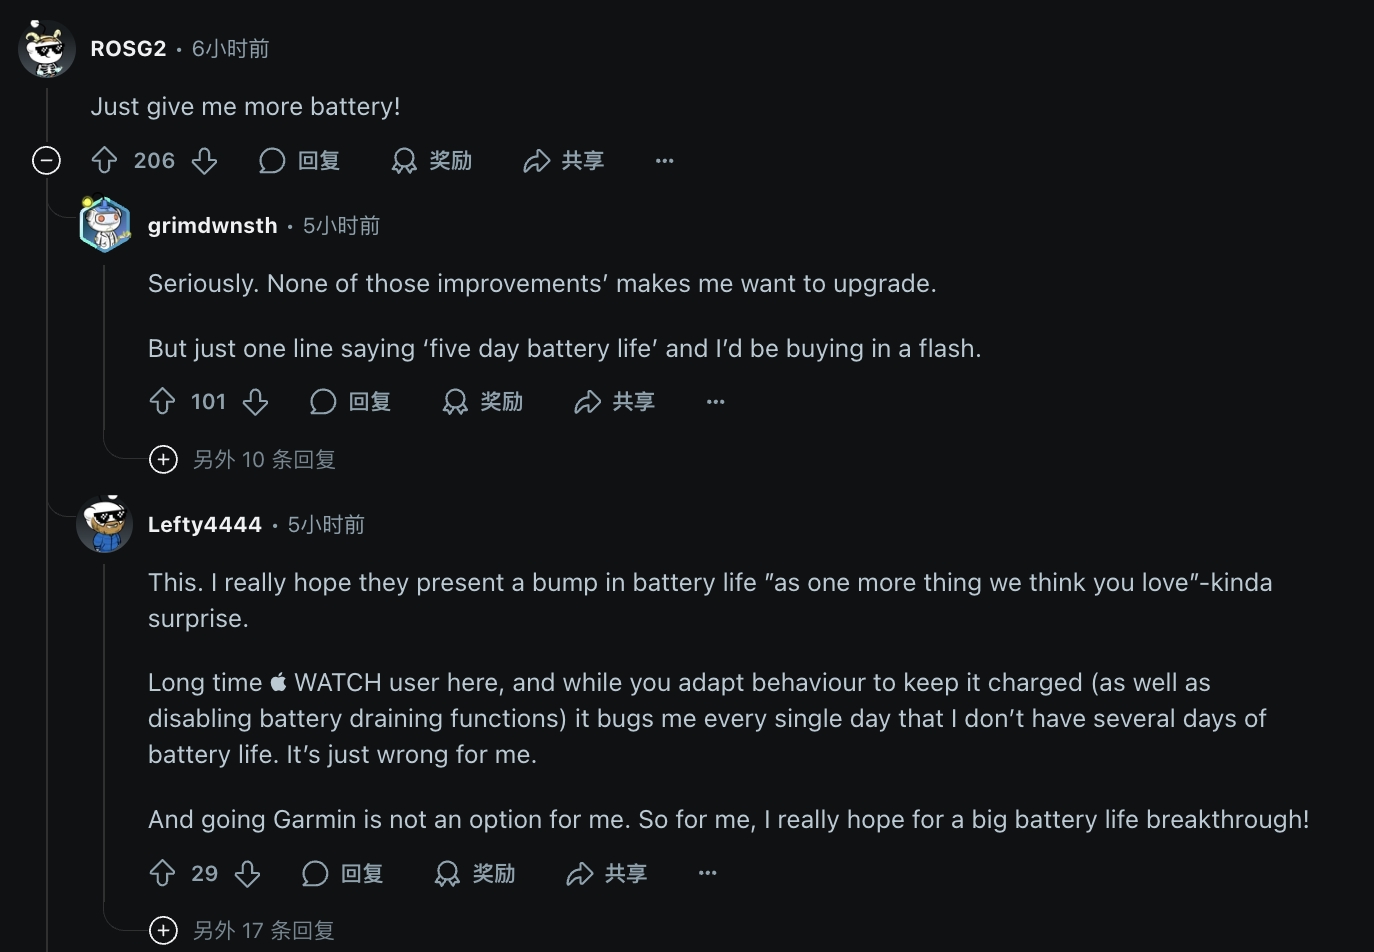Click ROSG2's avatar image
The image size is (1374, 952).
tap(46, 48)
